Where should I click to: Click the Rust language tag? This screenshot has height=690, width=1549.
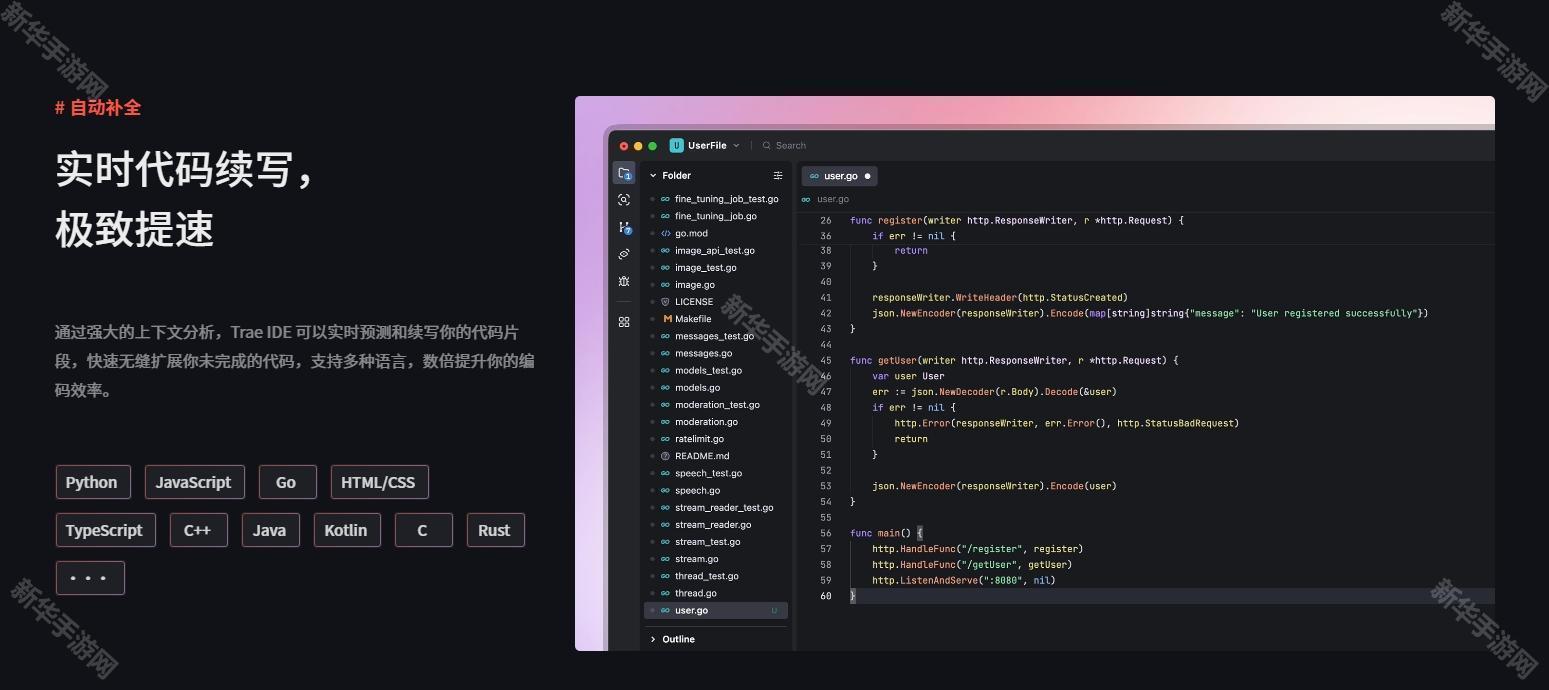494,530
